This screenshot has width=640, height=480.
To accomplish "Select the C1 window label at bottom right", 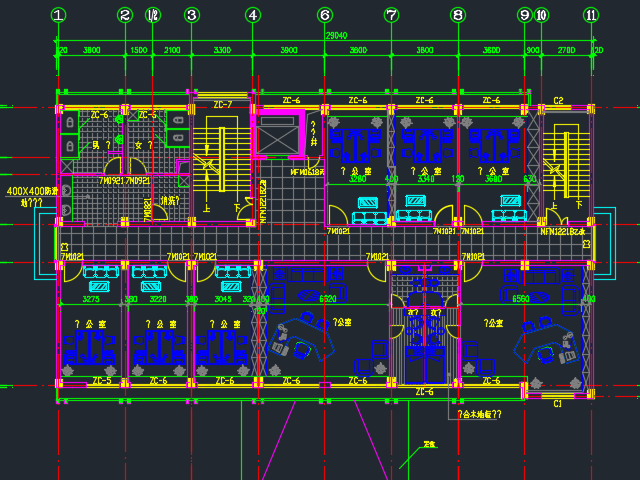I will (x=557, y=403).
